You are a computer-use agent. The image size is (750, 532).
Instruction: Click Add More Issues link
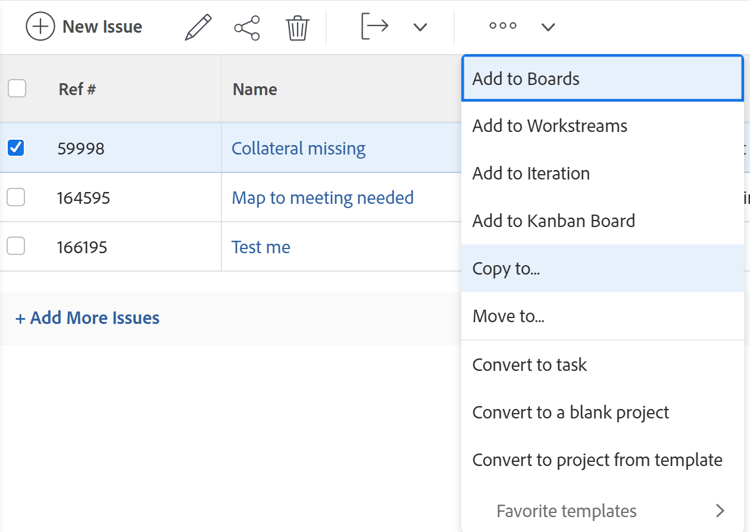pyautogui.click(x=87, y=318)
